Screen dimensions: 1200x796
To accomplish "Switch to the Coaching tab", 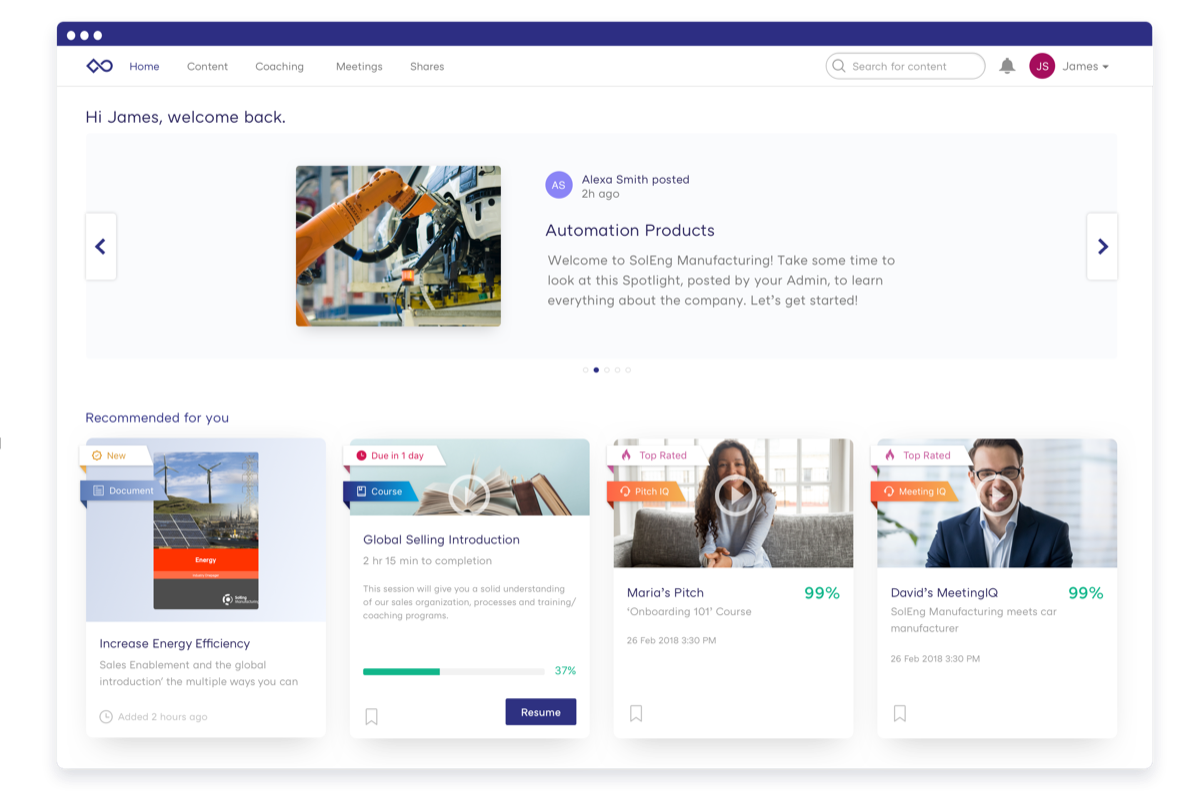I will coord(279,67).
